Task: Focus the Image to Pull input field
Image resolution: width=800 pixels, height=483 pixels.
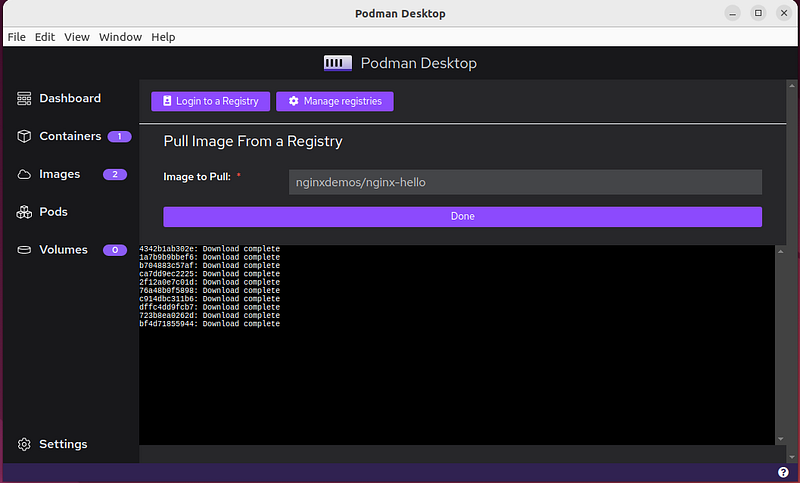Action: pos(525,182)
